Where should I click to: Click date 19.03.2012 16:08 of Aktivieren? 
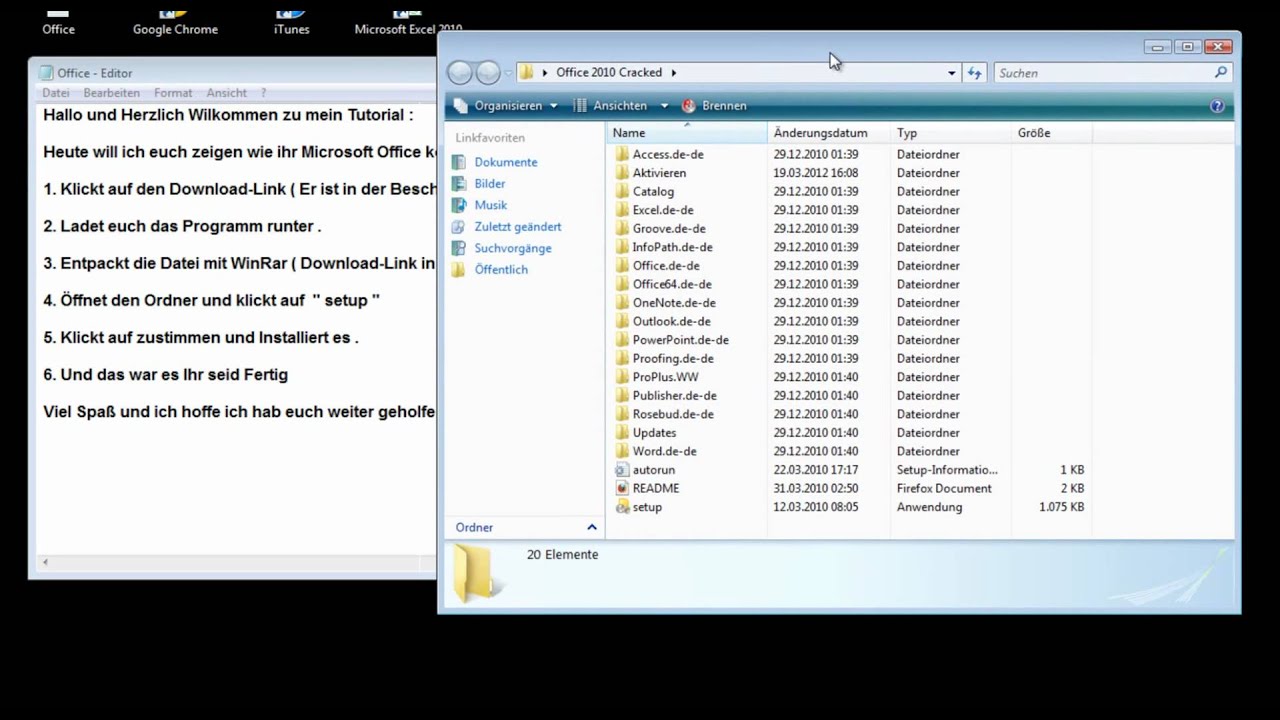click(x=816, y=173)
